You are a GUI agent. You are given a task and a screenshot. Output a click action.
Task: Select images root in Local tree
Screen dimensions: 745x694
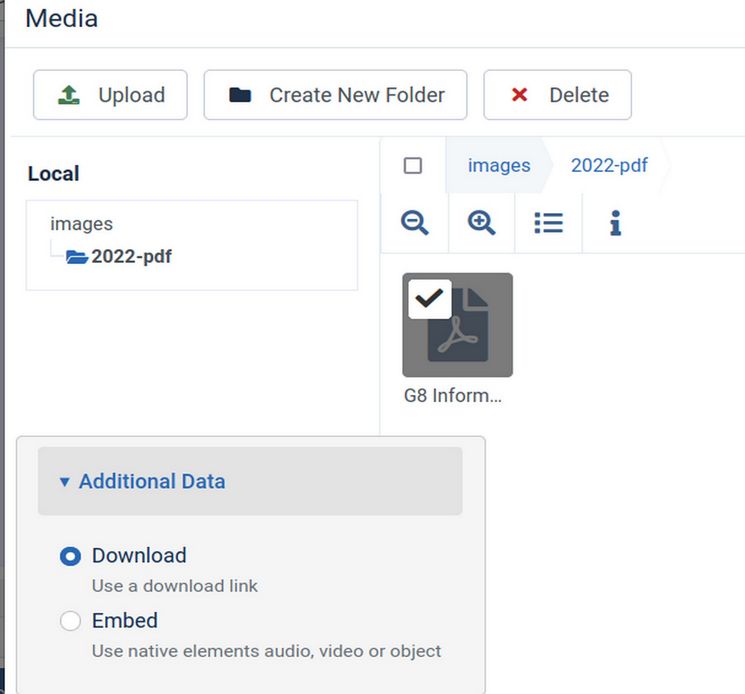(82, 224)
